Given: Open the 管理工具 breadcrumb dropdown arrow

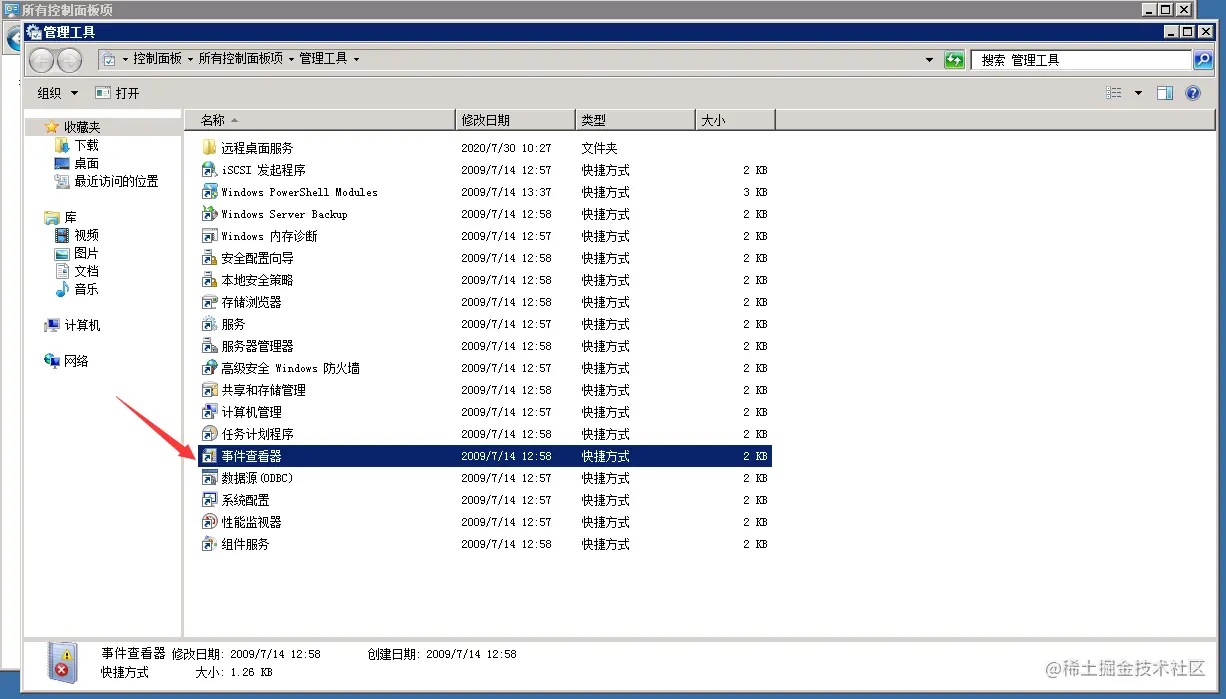Looking at the screenshot, I should pyautogui.click(x=356, y=59).
